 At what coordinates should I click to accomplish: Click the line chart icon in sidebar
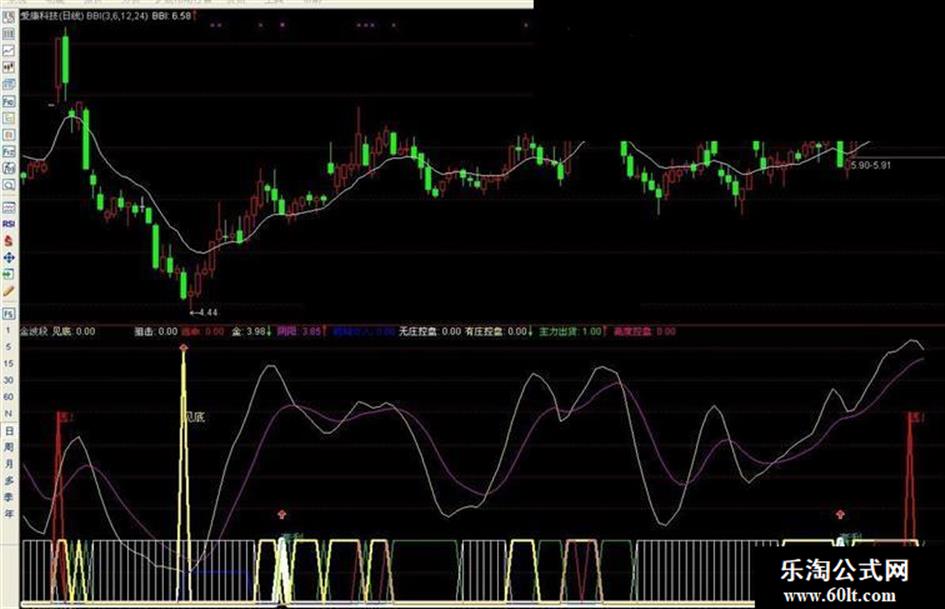pos(8,51)
